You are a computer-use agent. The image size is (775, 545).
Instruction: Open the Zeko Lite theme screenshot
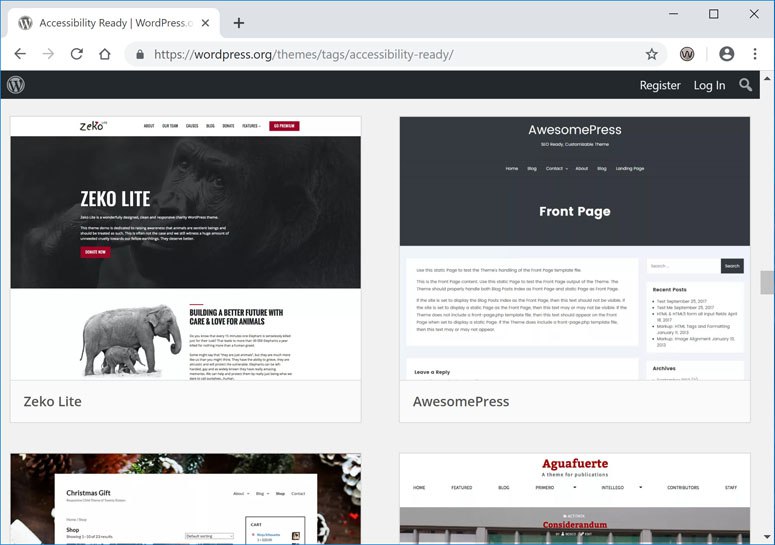tap(185, 249)
